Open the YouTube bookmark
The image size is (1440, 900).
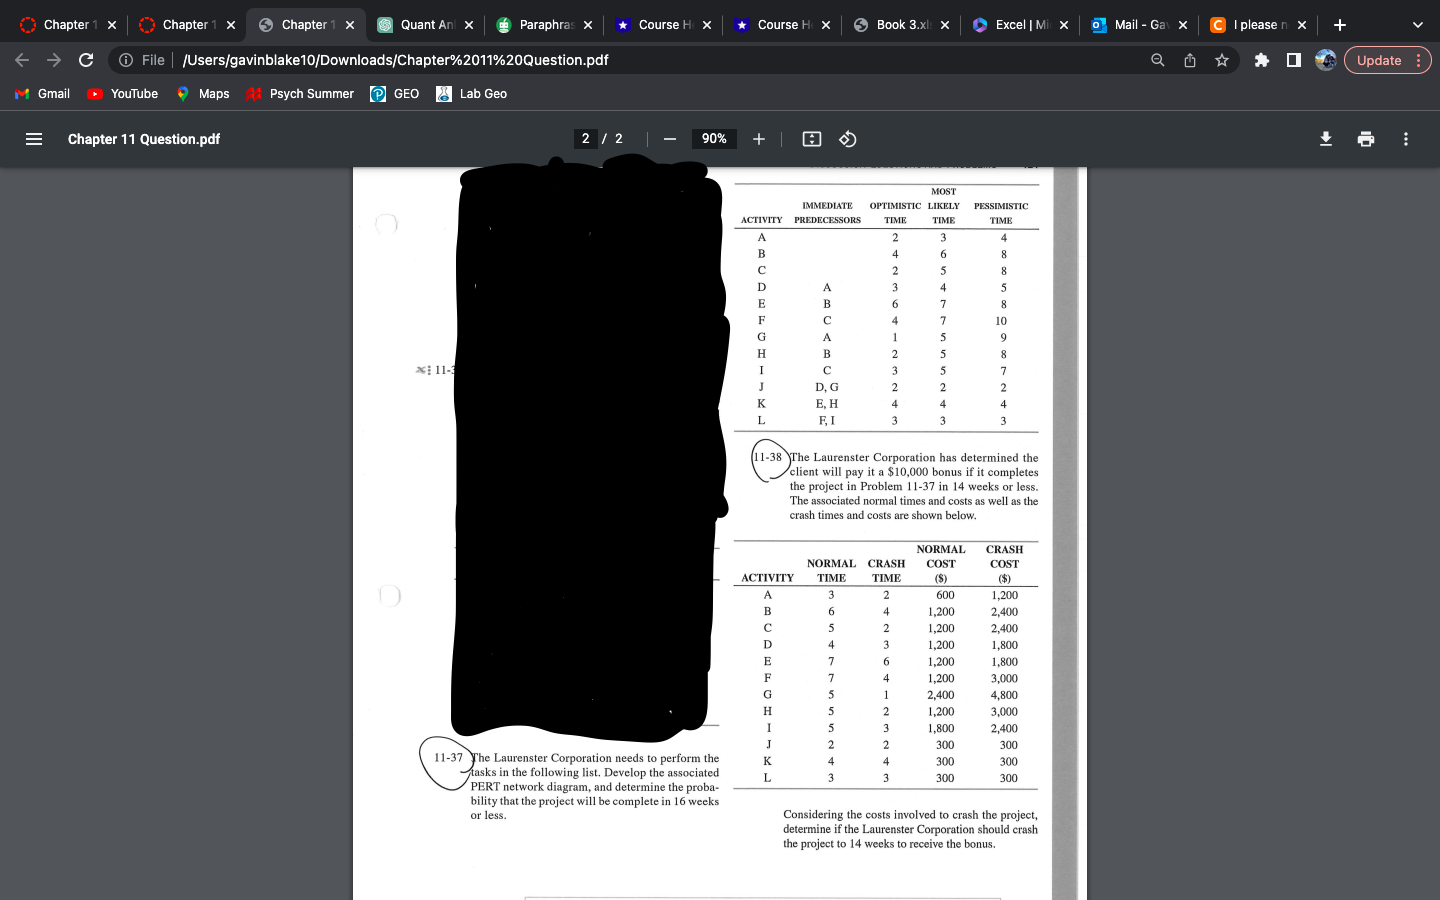point(122,94)
